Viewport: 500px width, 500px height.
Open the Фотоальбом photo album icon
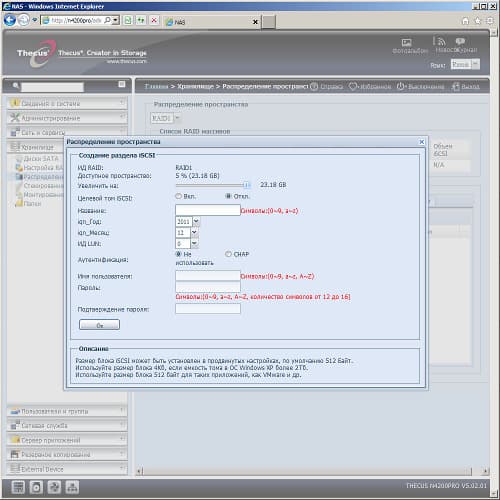click(407, 42)
